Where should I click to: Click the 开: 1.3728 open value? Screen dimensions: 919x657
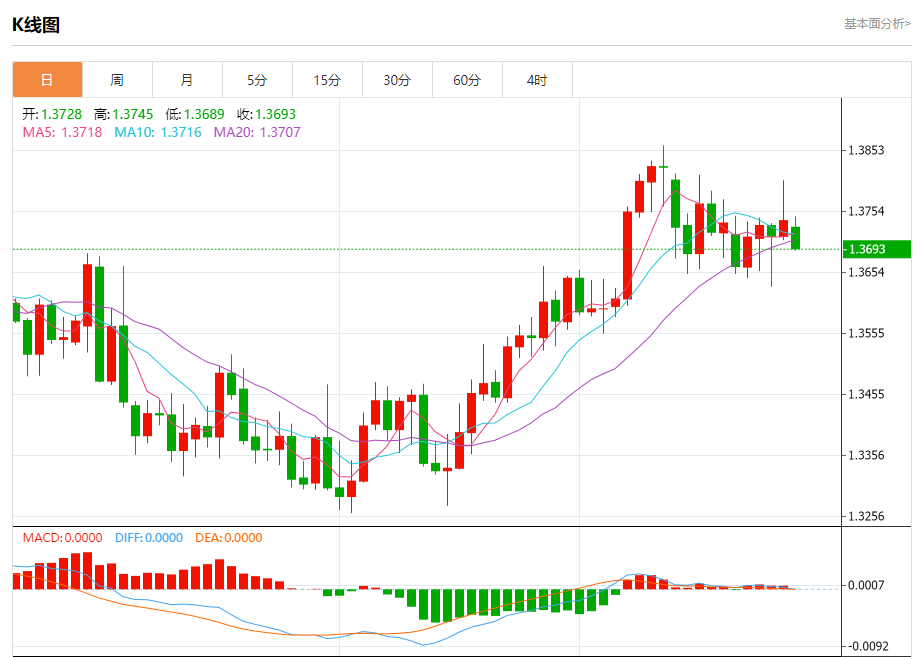(x=52, y=114)
